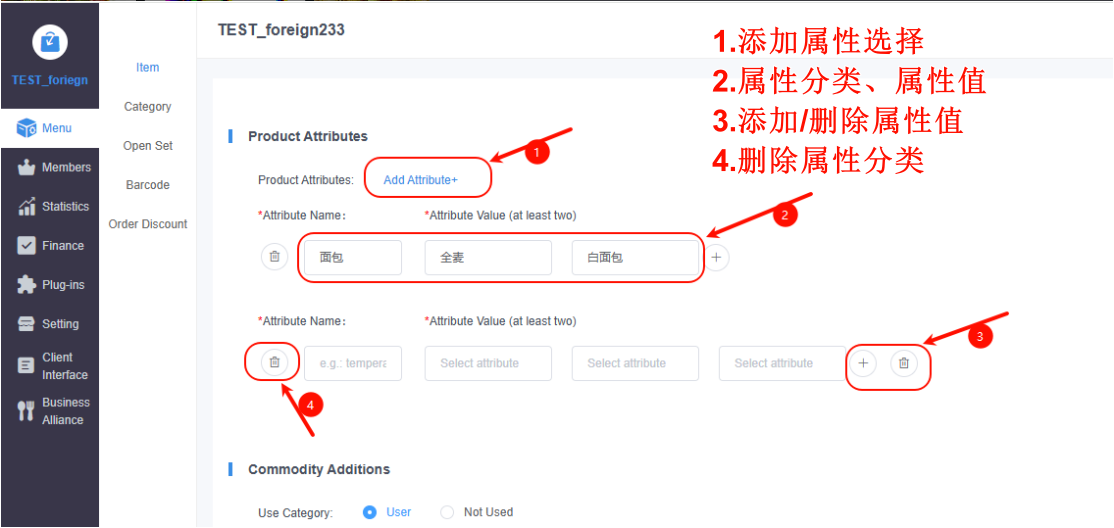Add another value to the 面包 attribute
This screenshot has width=1114, height=528.
tap(716, 257)
